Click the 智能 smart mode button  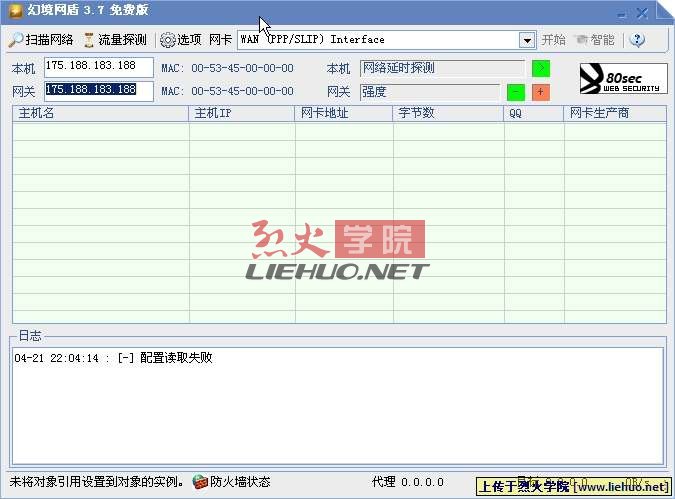tap(596, 40)
